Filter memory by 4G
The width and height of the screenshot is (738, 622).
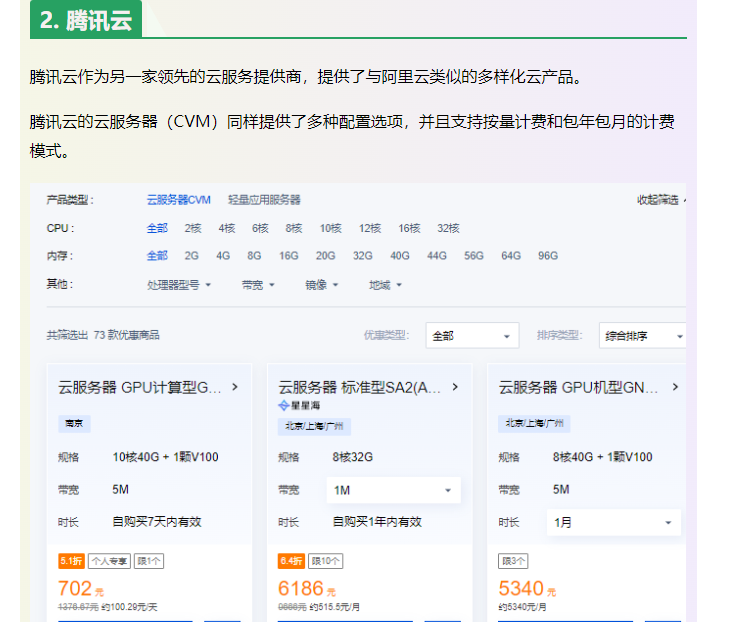tap(223, 255)
